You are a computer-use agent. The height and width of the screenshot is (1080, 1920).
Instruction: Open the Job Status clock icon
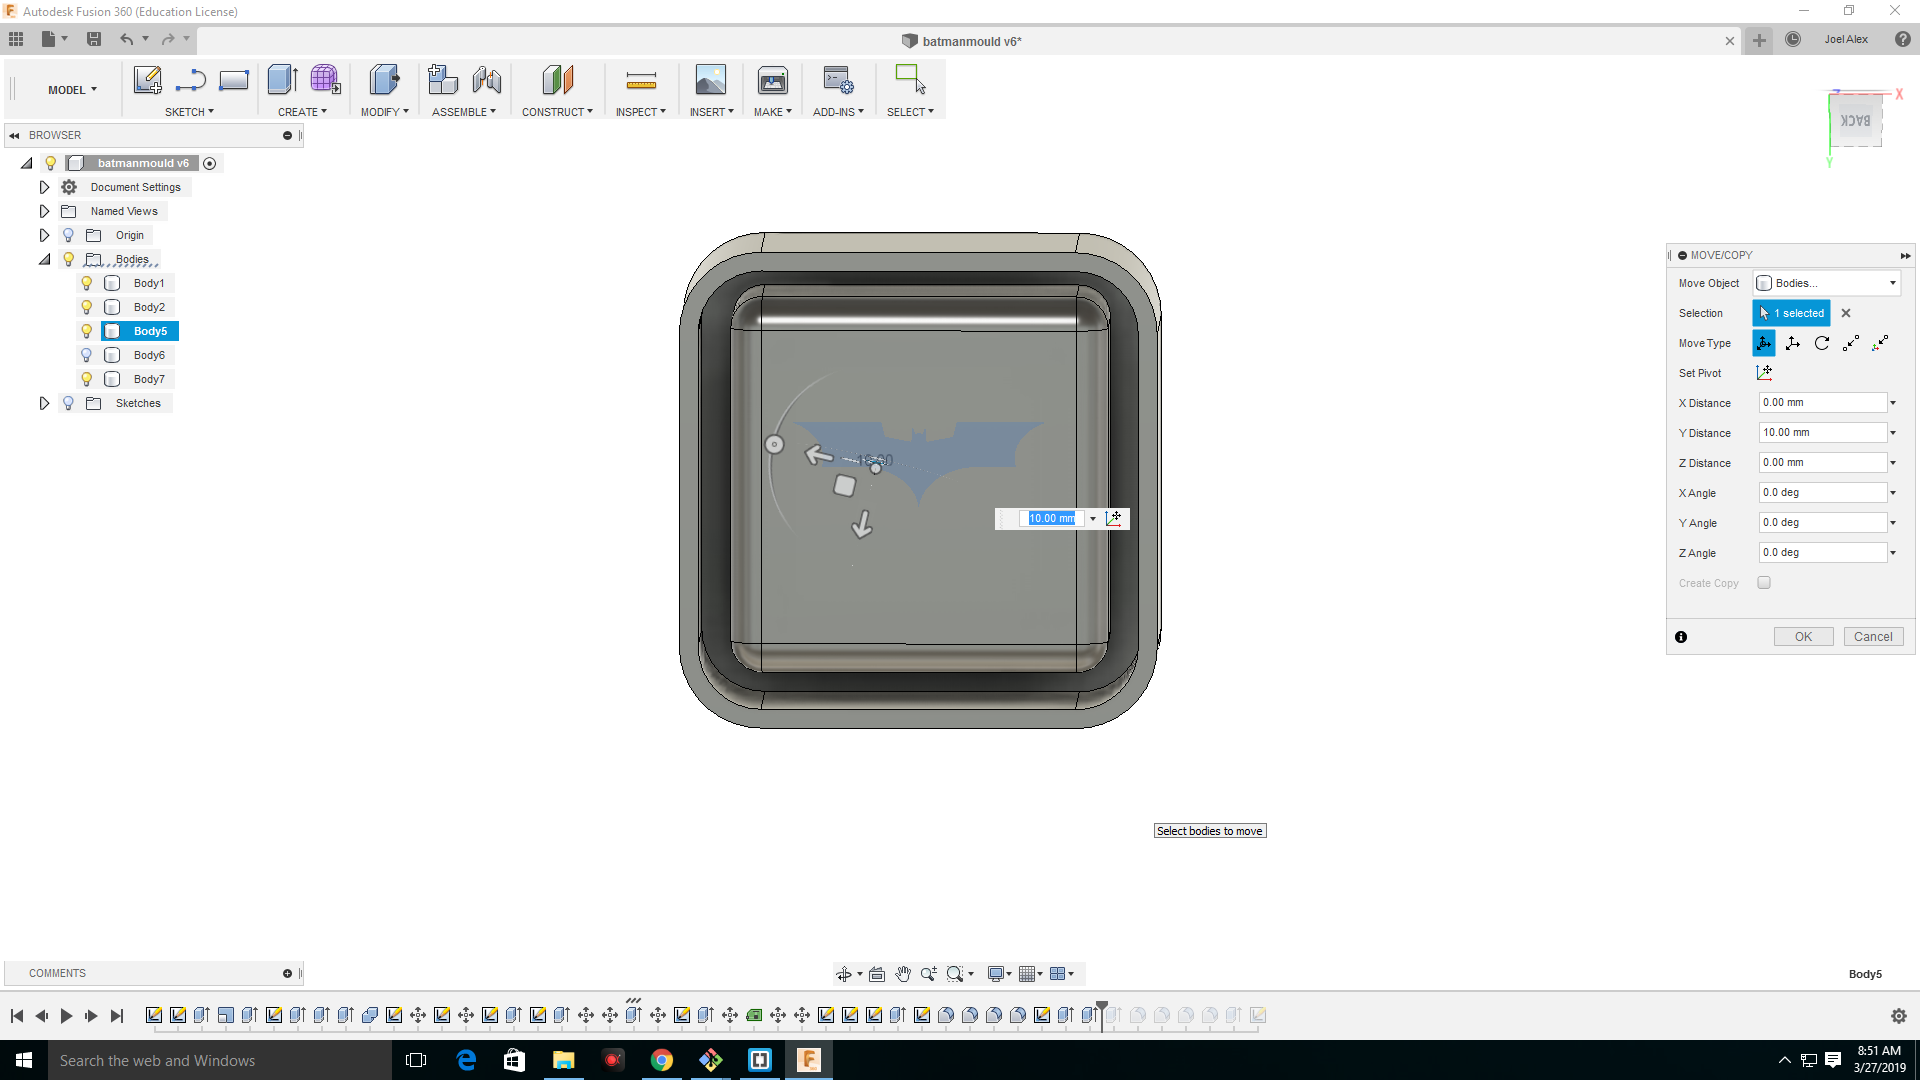click(x=1793, y=39)
